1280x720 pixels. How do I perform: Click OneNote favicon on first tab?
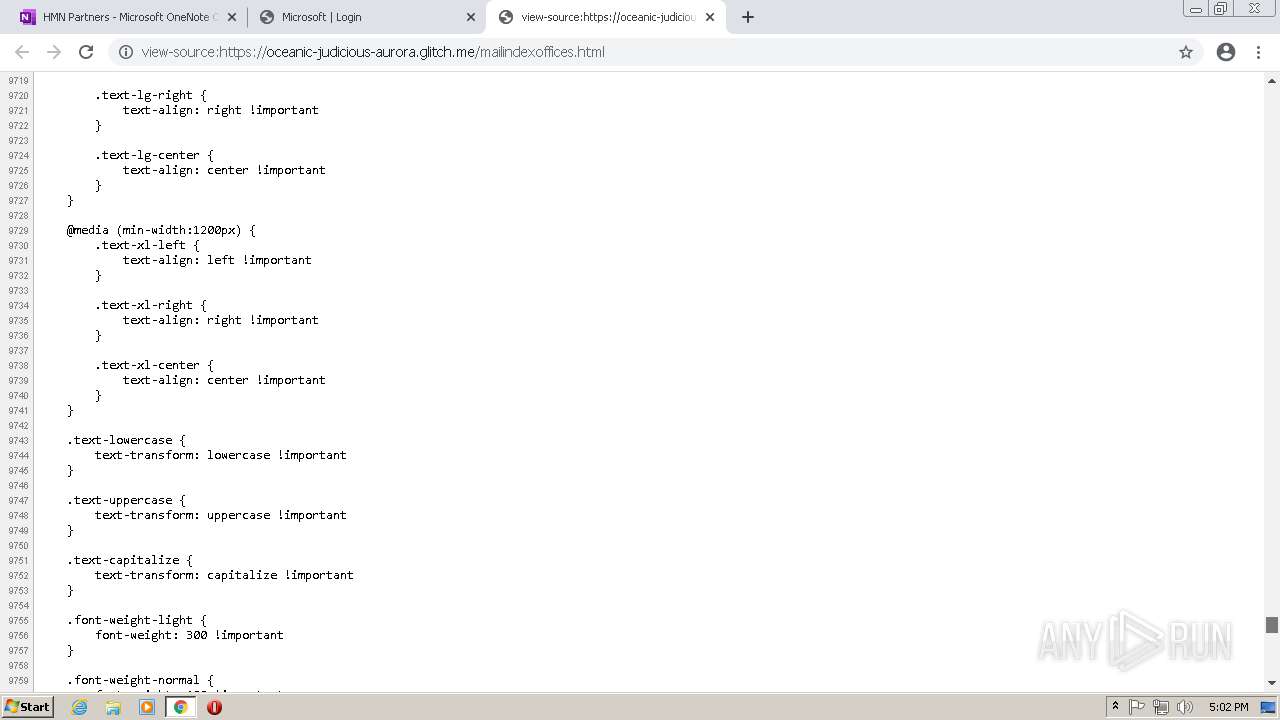(x=27, y=17)
